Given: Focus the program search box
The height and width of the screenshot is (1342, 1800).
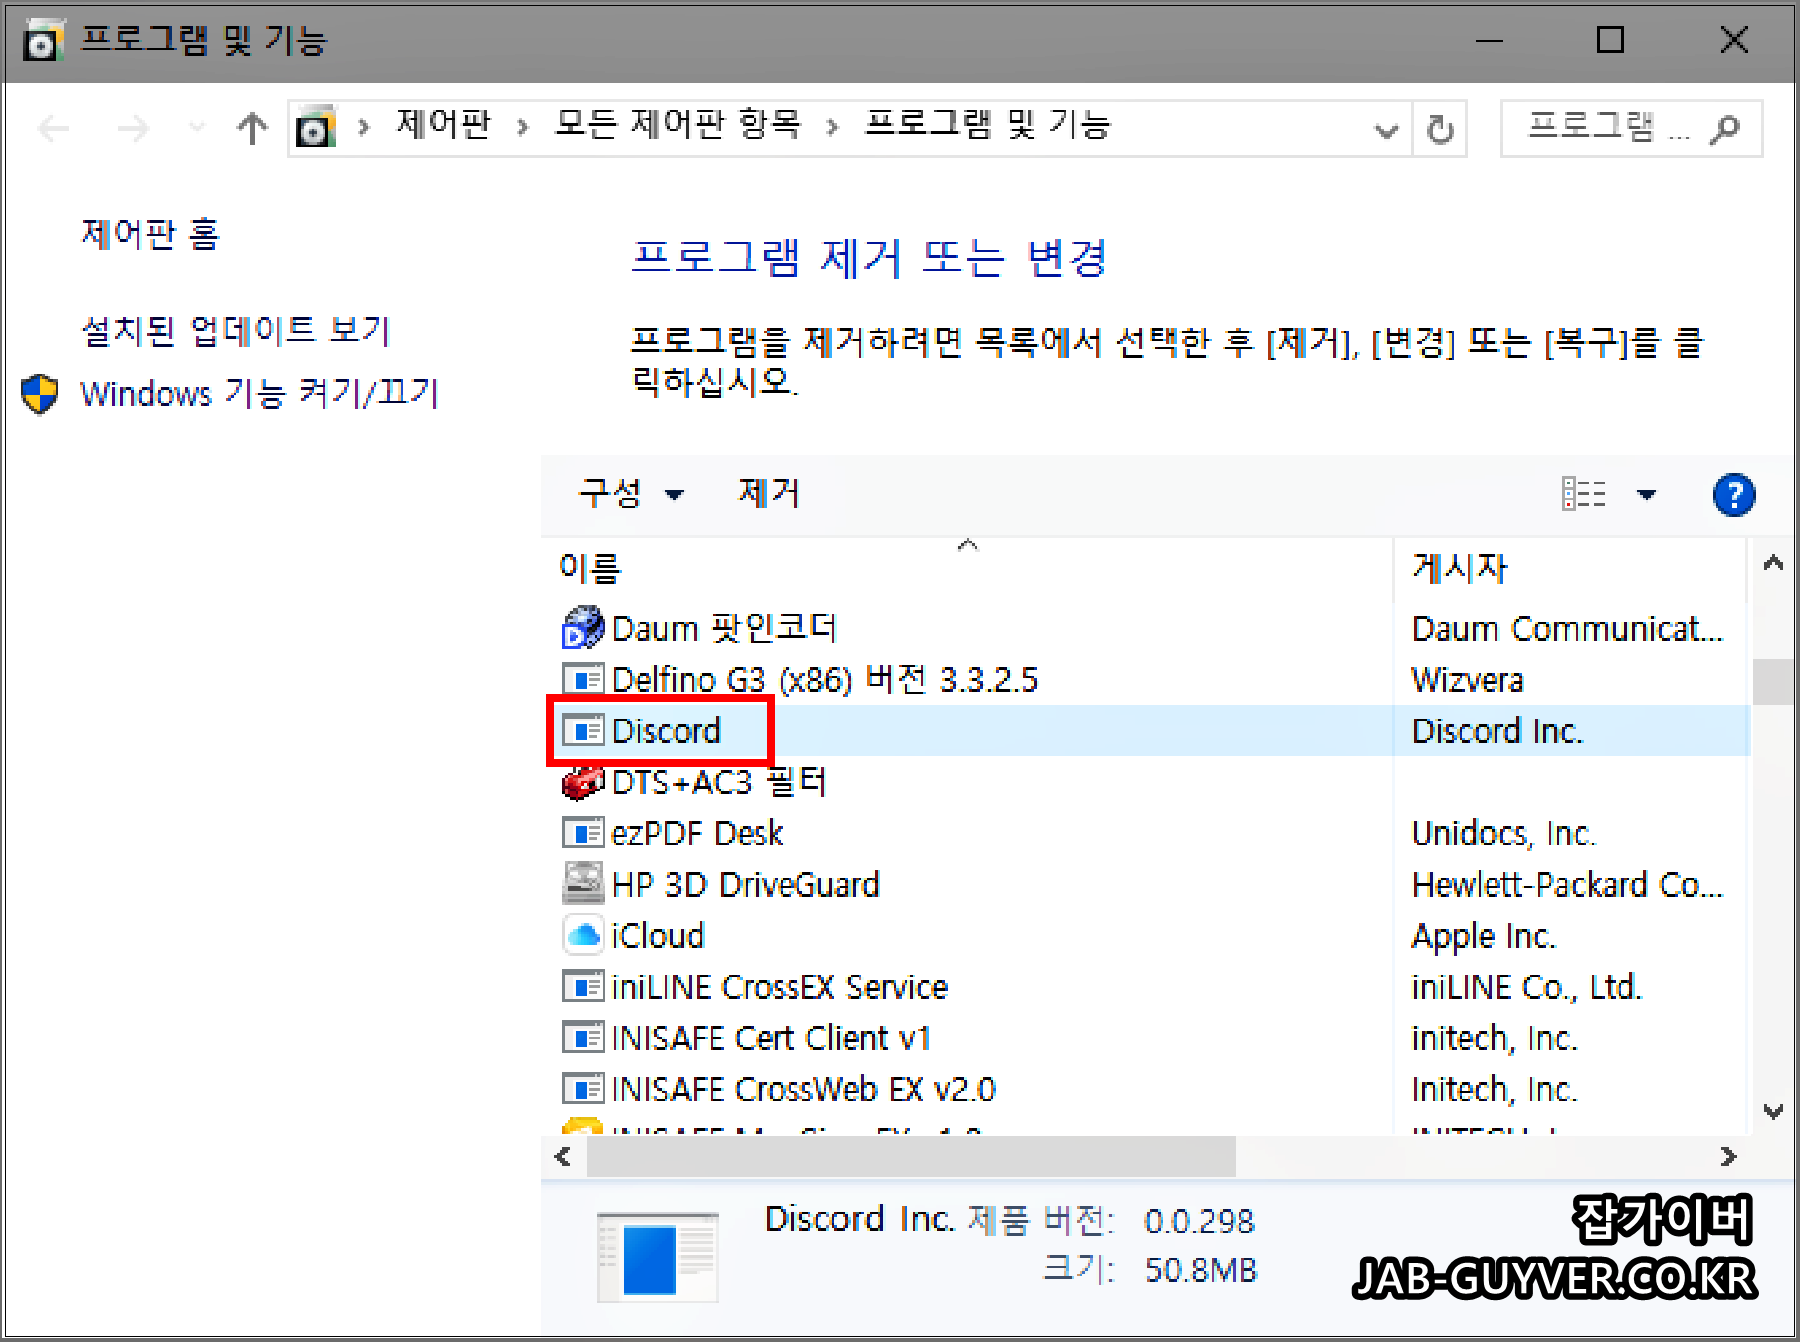Looking at the screenshot, I should click(x=1631, y=128).
